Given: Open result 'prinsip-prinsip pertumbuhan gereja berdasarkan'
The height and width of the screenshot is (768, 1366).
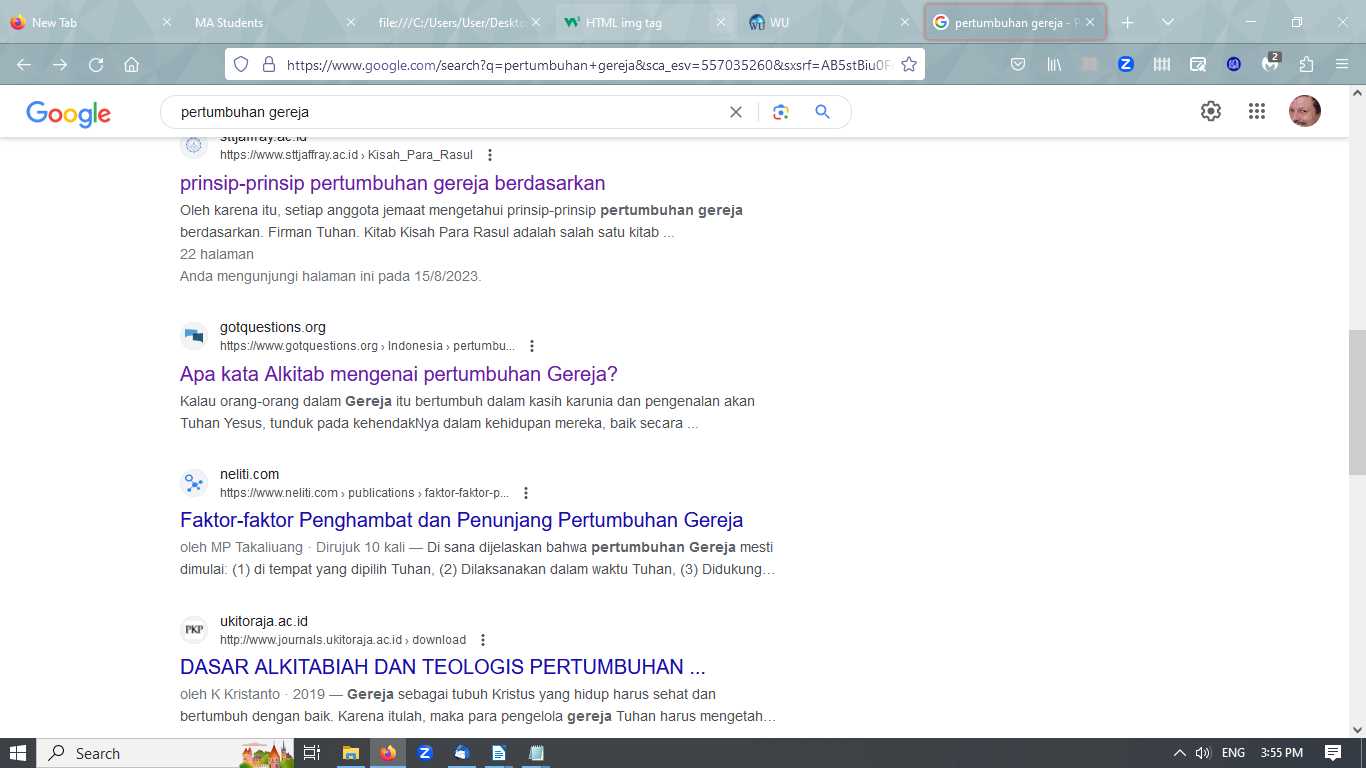Looking at the screenshot, I should click(x=393, y=183).
